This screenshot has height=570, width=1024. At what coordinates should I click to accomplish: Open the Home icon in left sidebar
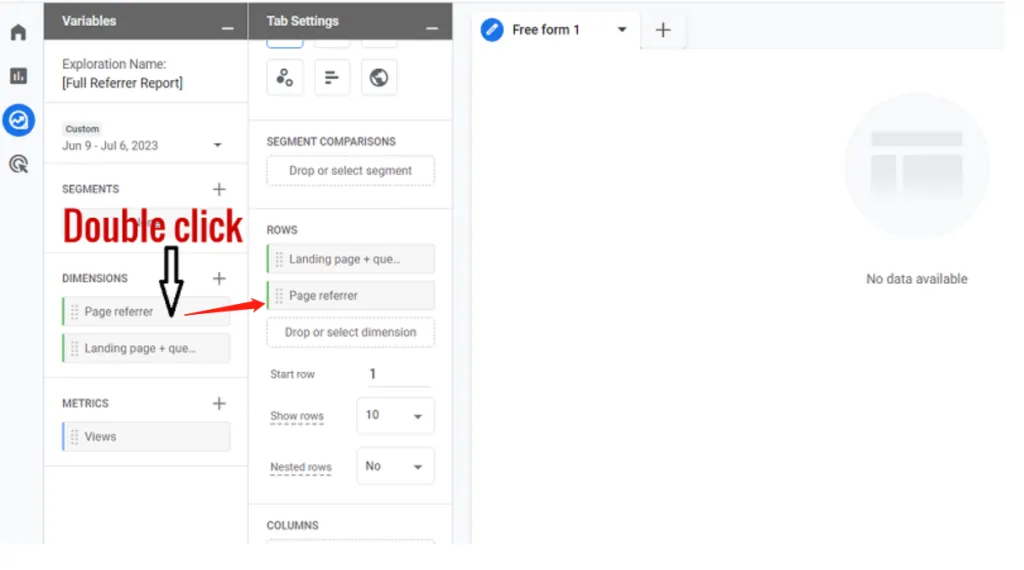[18, 33]
